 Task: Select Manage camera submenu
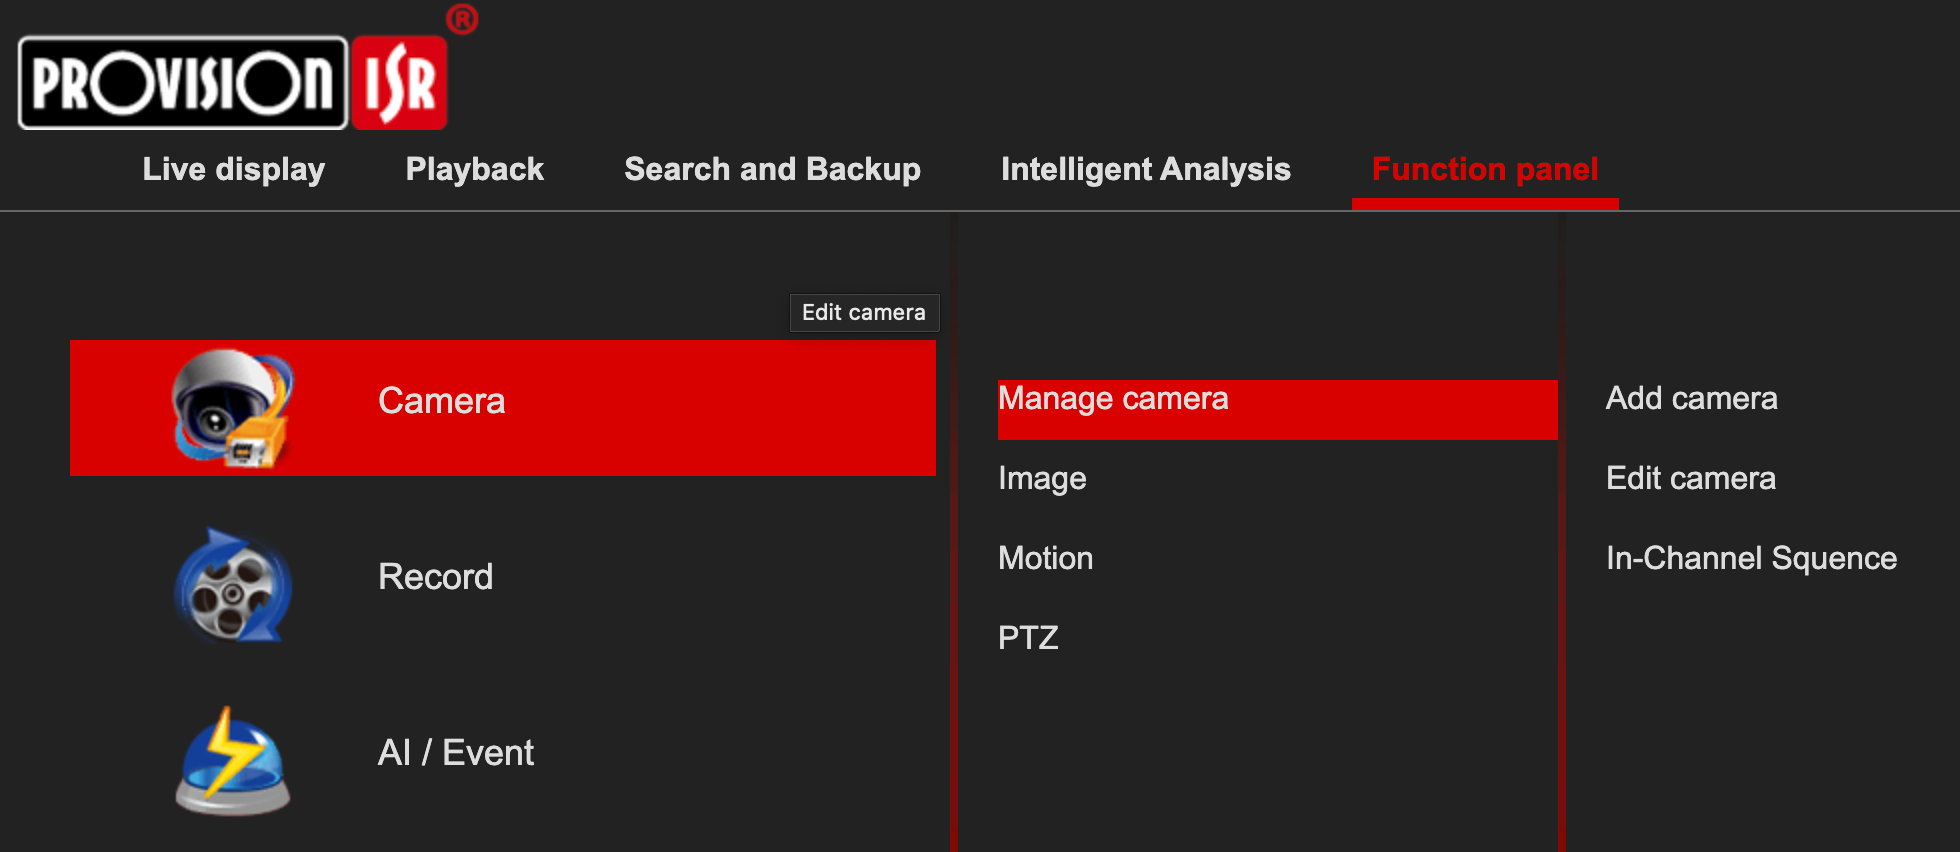[x=1112, y=399]
